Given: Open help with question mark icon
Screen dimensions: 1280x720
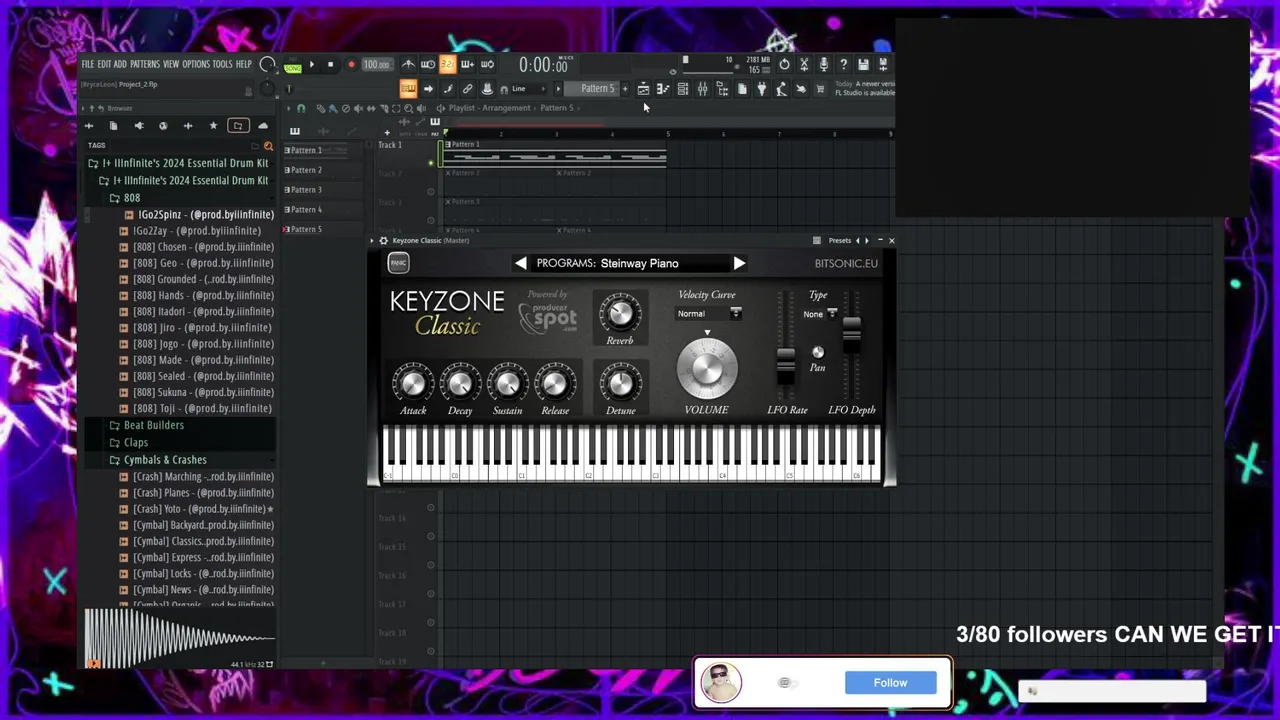Looking at the screenshot, I should pos(843,65).
